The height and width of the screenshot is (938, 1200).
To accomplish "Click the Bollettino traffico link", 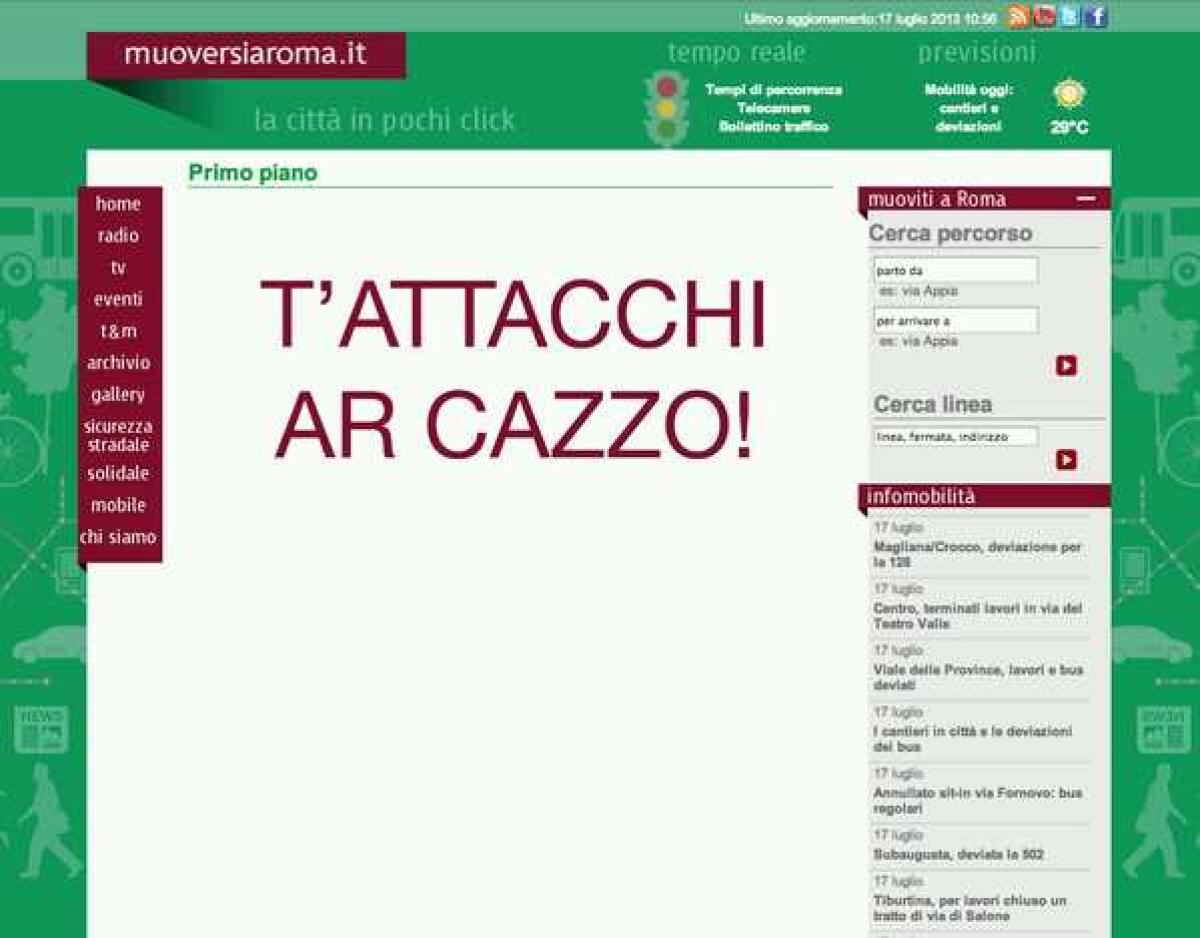I will [x=774, y=126].
